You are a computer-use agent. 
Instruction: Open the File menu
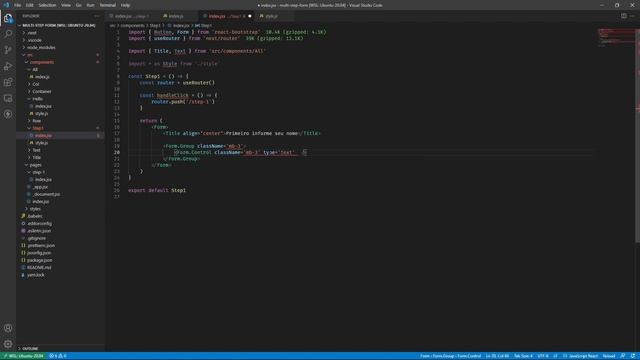click(18, 5)
